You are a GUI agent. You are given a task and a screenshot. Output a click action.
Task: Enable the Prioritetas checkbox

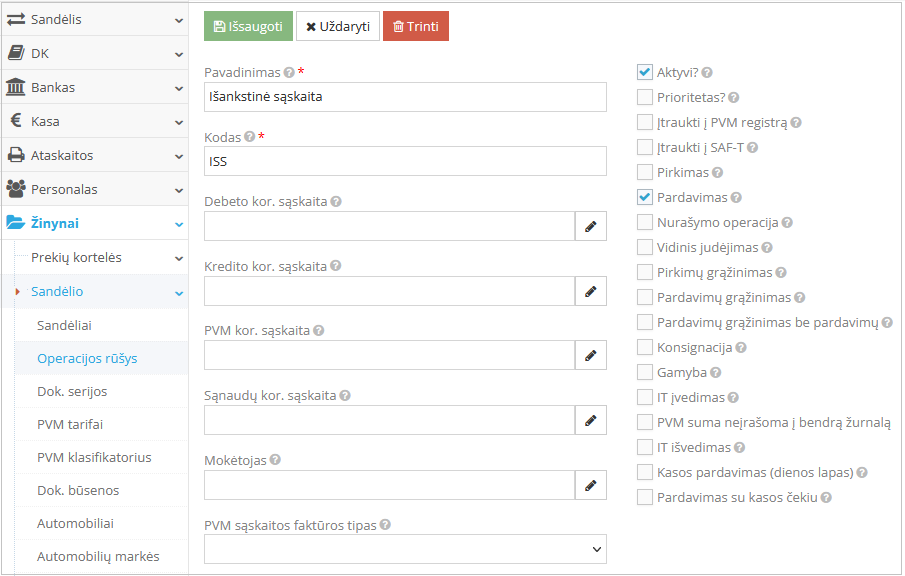645,98
